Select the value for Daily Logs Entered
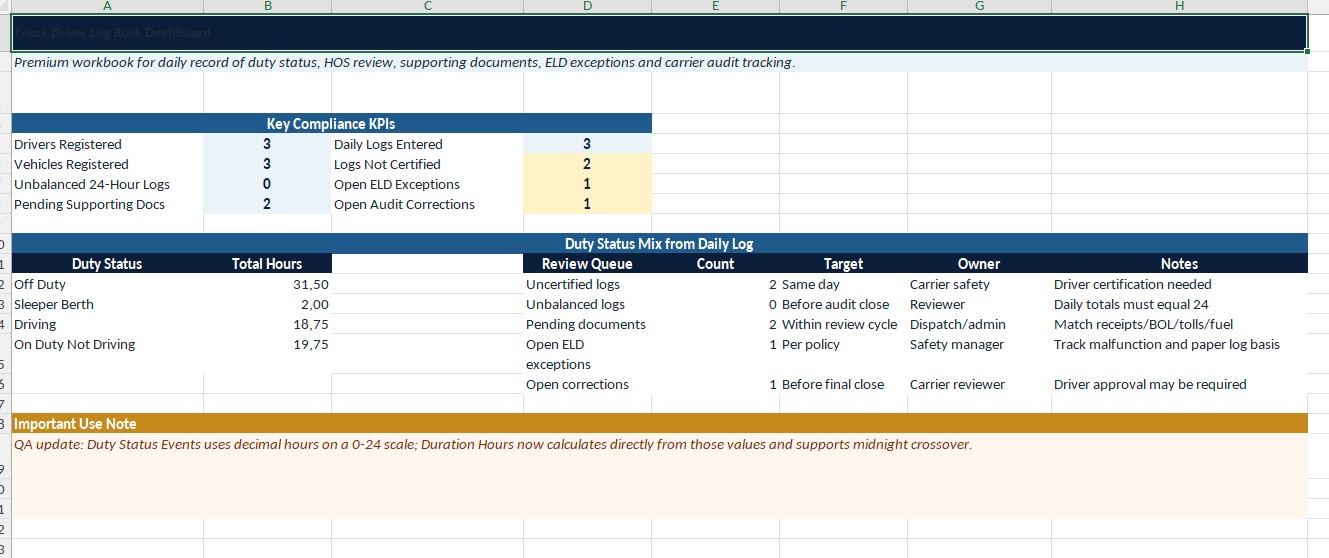Image resolution: width=1329 pixels, height=558 pixels. pos(587,144)
